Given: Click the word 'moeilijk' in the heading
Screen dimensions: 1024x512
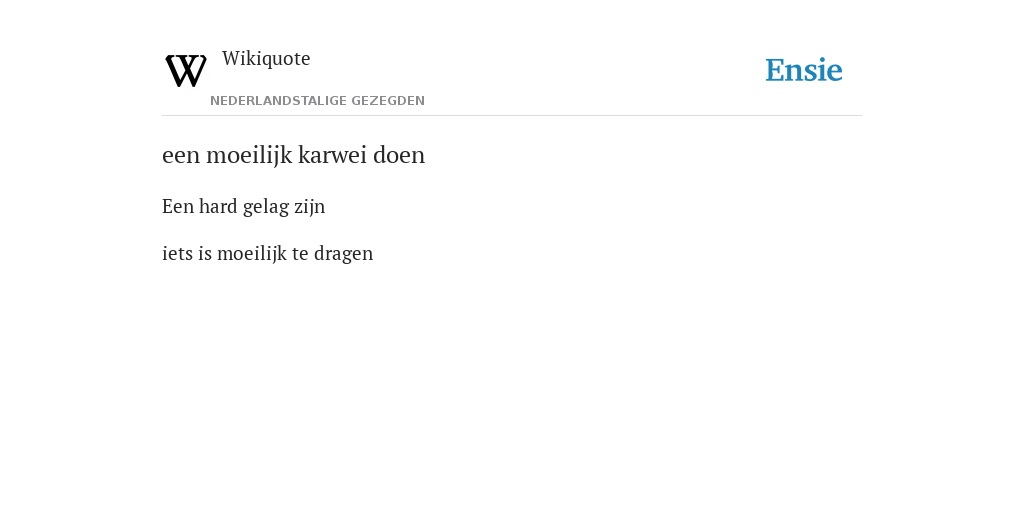Looking at the screenshot, I should [249, 156].
